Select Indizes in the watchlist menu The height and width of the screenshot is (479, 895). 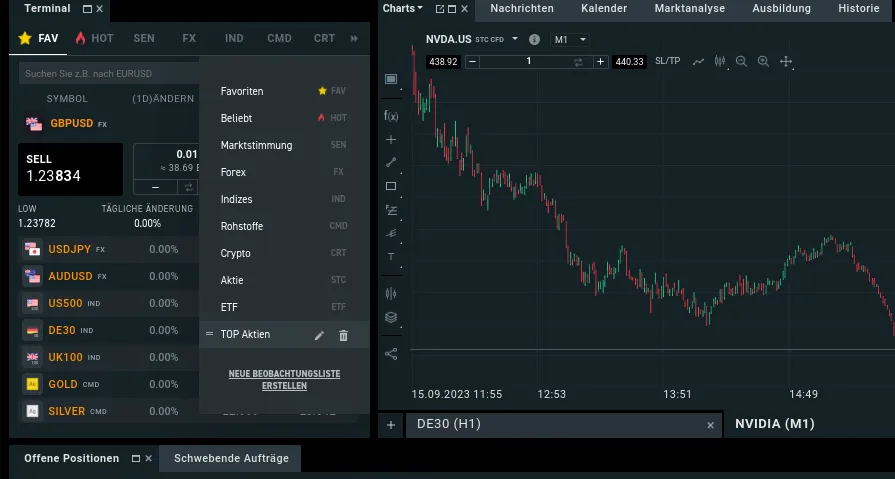click(284, 199)
